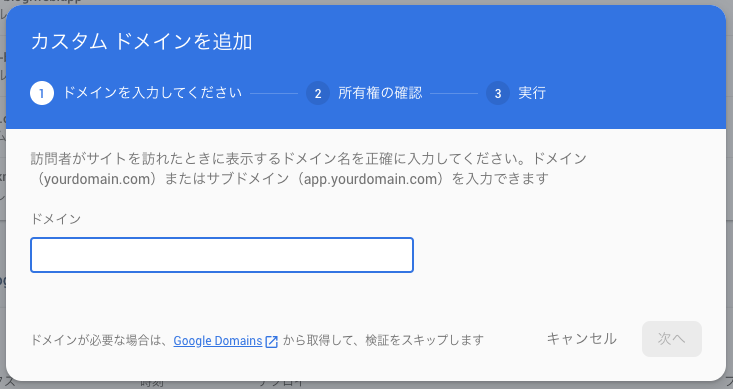Click the カスタム ドメインを追加 dialog title
This screenshot has width=733, height=389.
coord(142,42)
